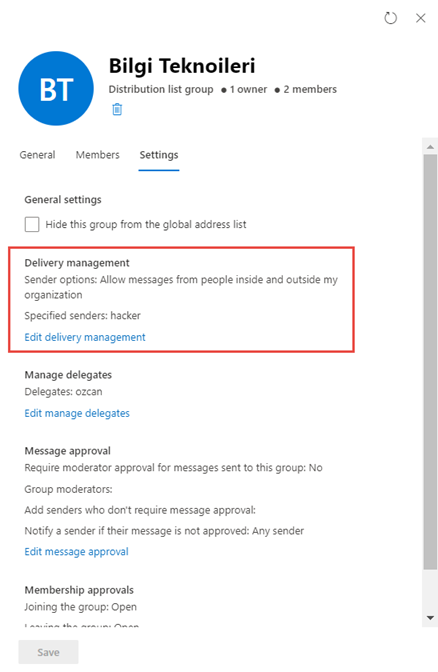
Task: Click 'Notify a sender' Any sender line
Action: click(x=164, y=531)
